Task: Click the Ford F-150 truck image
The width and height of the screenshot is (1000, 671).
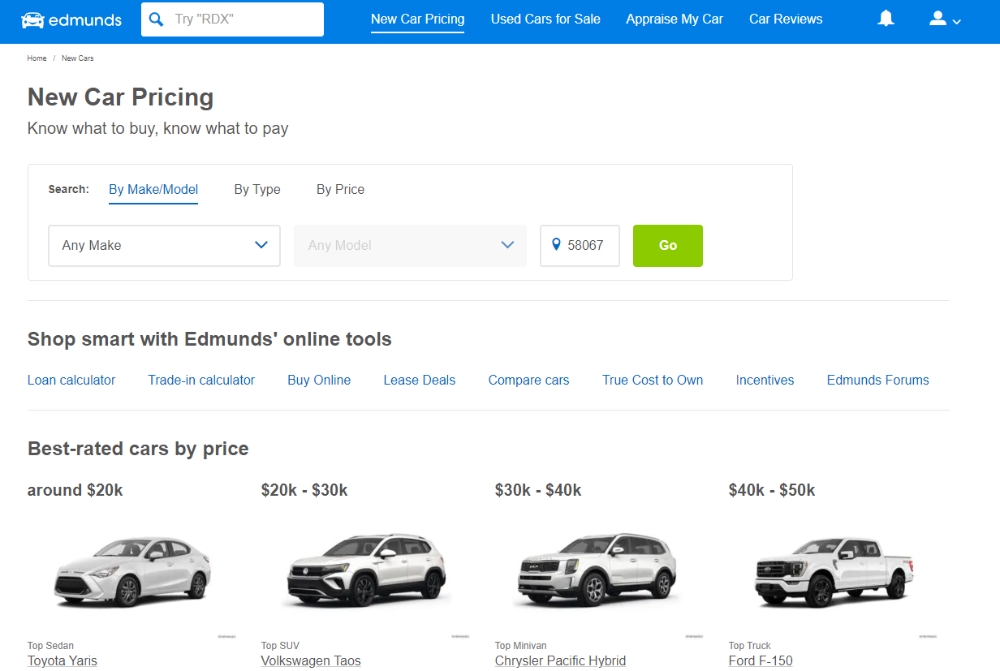Action: point(834,571)
